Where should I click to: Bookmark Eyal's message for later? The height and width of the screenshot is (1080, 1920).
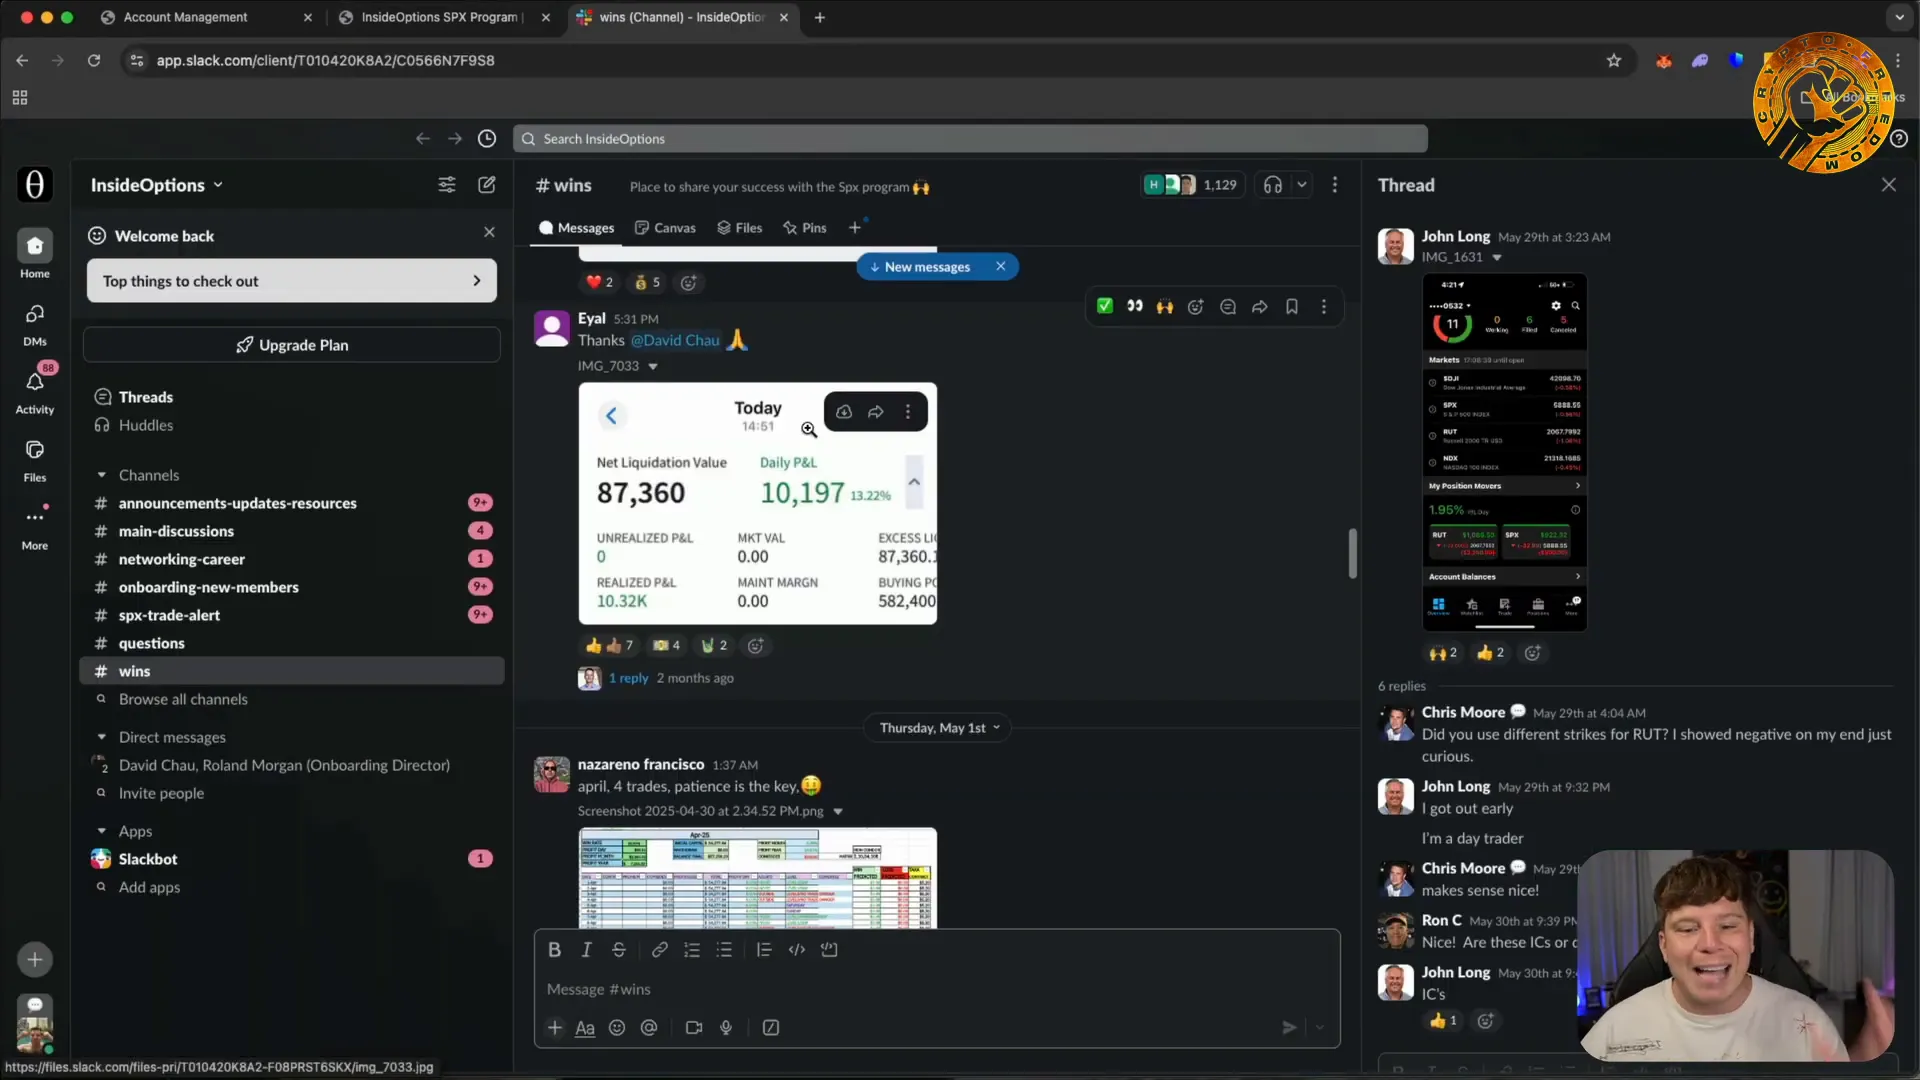point(1292,307)
